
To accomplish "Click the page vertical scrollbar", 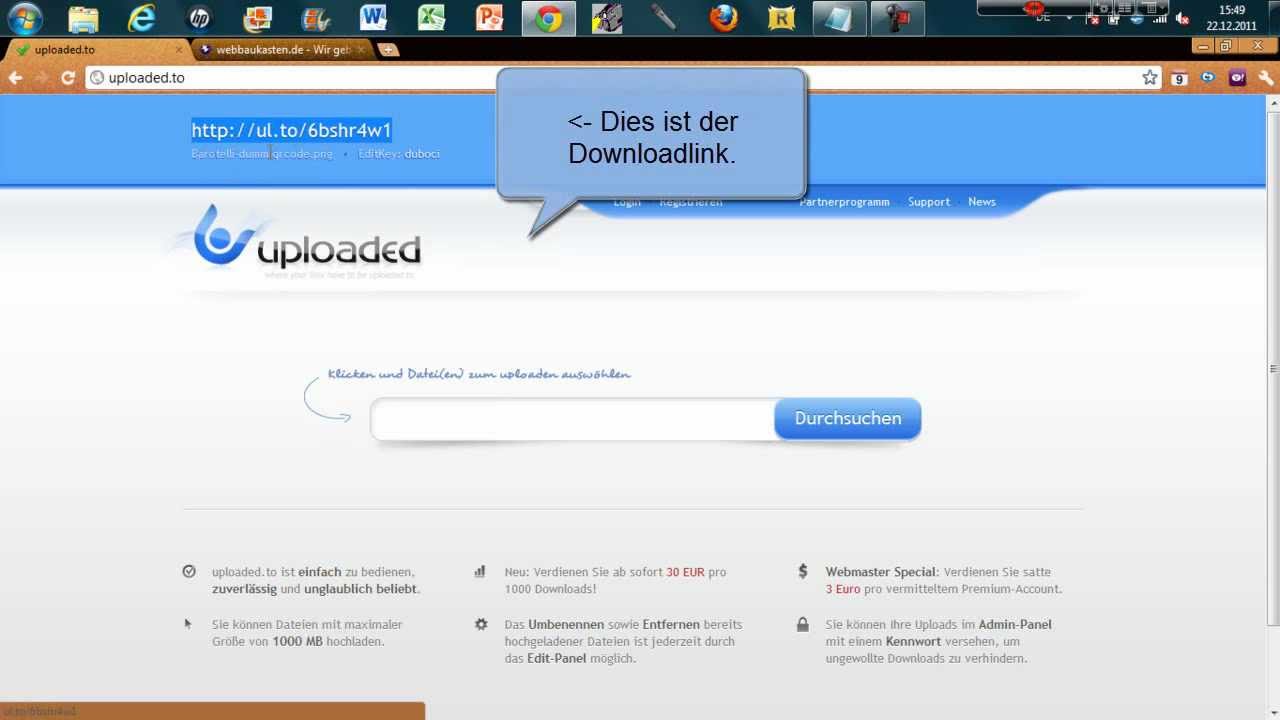I will tap(1273, 370).
